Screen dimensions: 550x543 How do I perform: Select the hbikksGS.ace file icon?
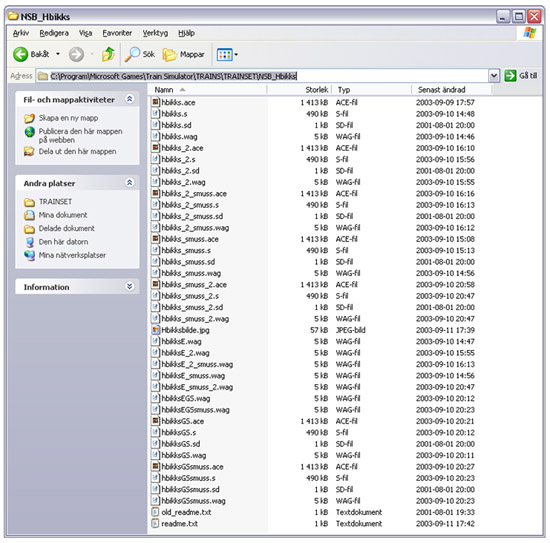[155, 421]
